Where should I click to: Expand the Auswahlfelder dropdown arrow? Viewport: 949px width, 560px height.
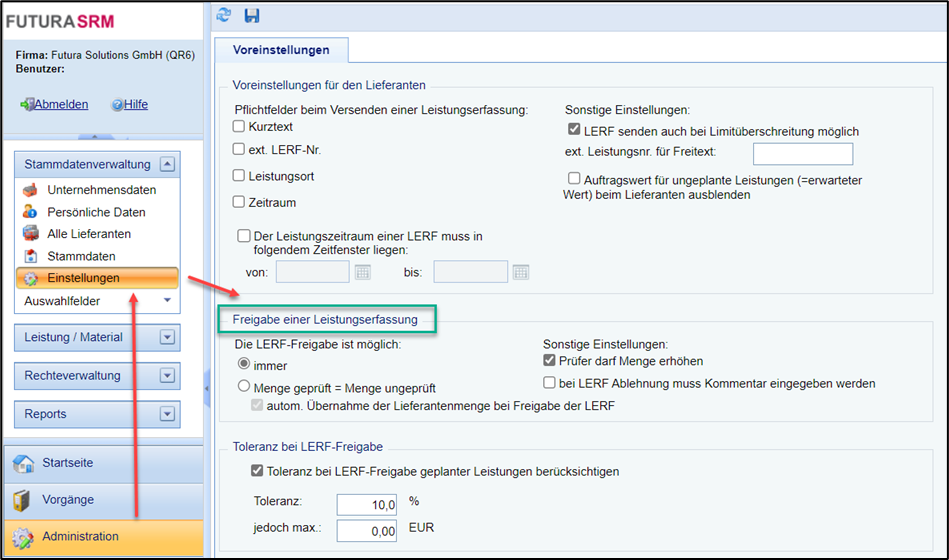tap(168, 300)
